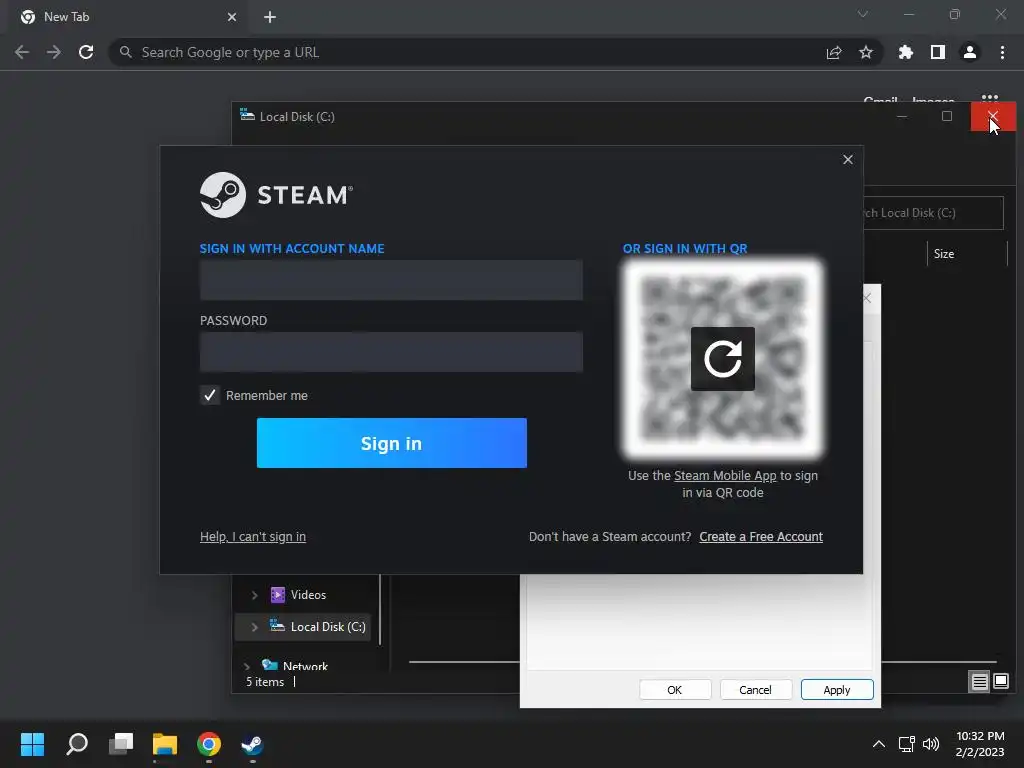Select Network in the Explorer sidebar
The width and height of the screenshot is (1024, 768).
point(305,666)
